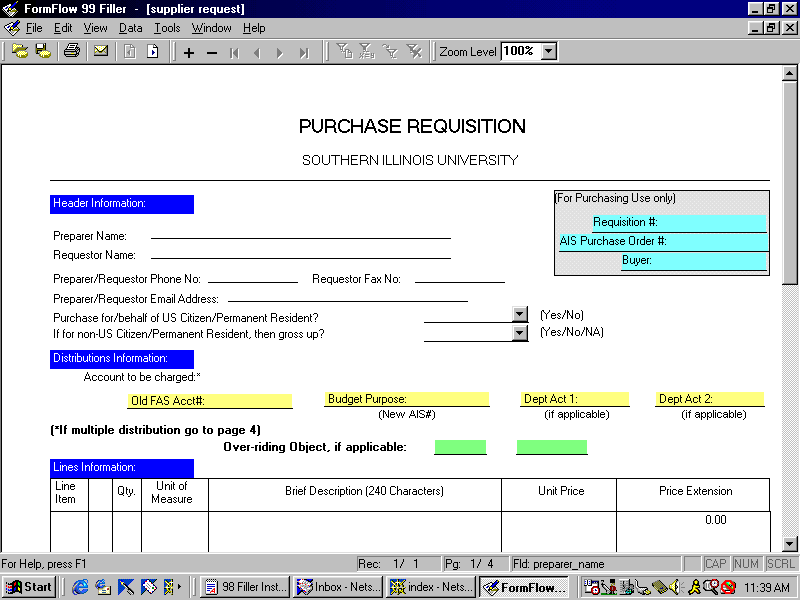The width and height of the screenshot is (800, 600).
Task: Click the Preparer Name field
Action: (x=300, y=234)
